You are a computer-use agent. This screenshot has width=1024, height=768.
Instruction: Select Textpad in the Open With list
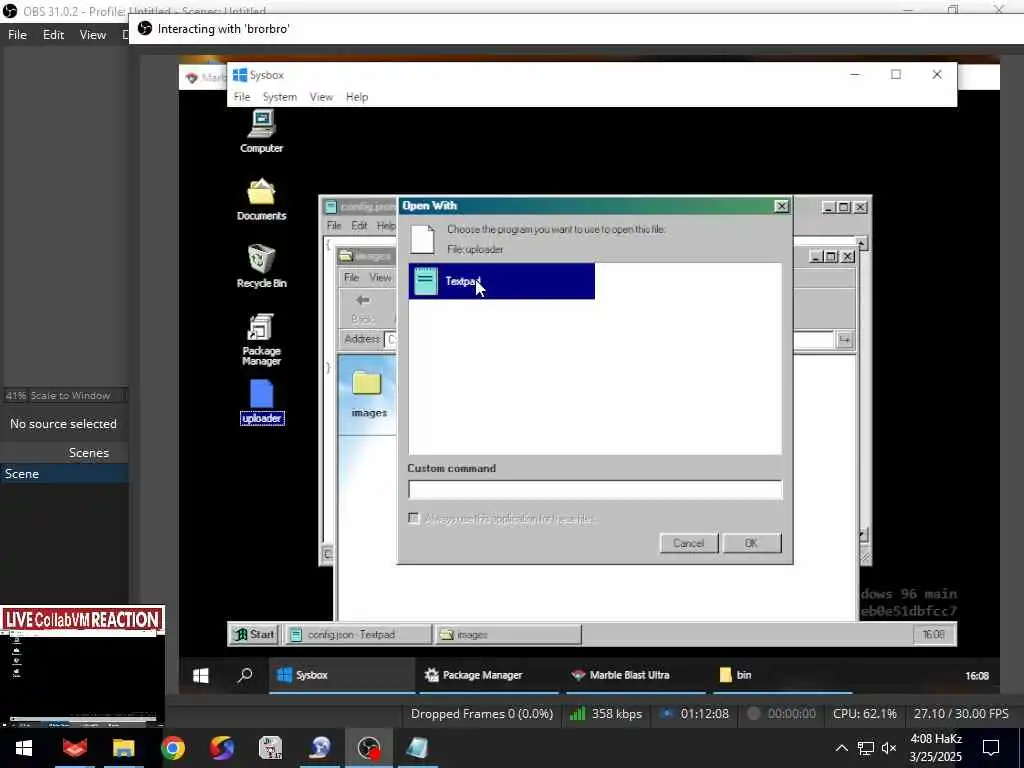point(502,281)
